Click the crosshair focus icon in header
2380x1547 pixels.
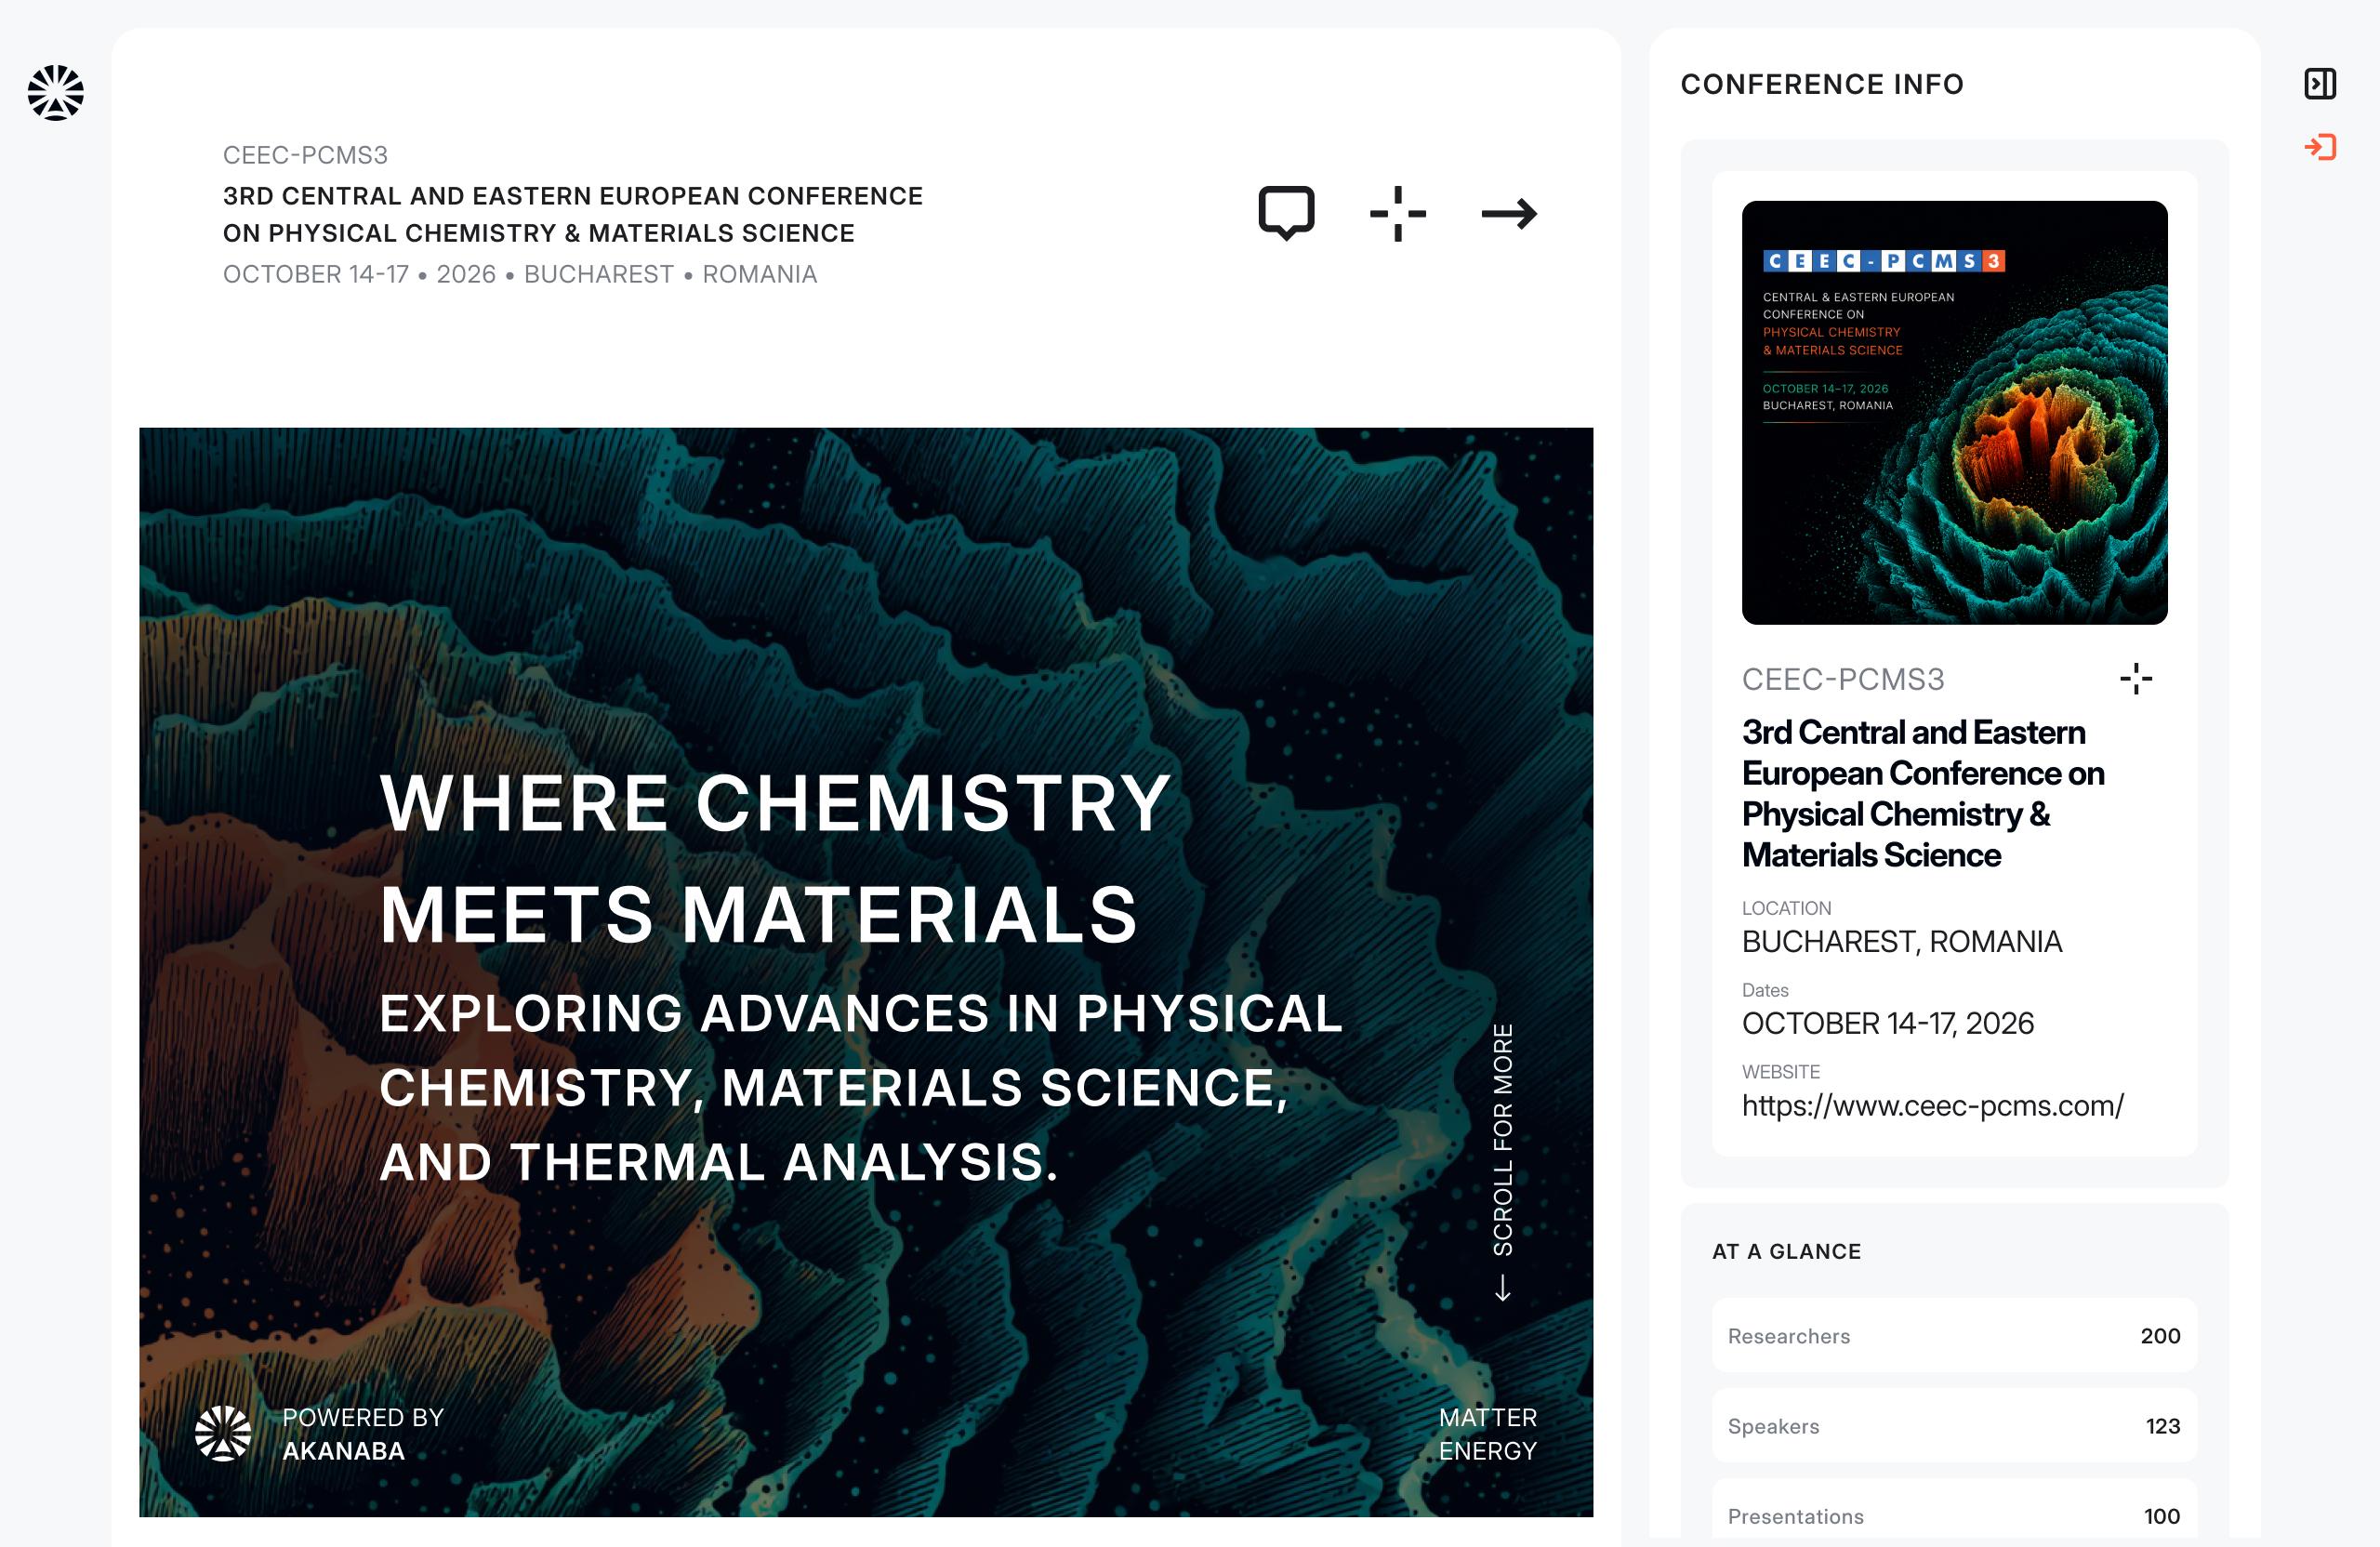click(1397, 213)
